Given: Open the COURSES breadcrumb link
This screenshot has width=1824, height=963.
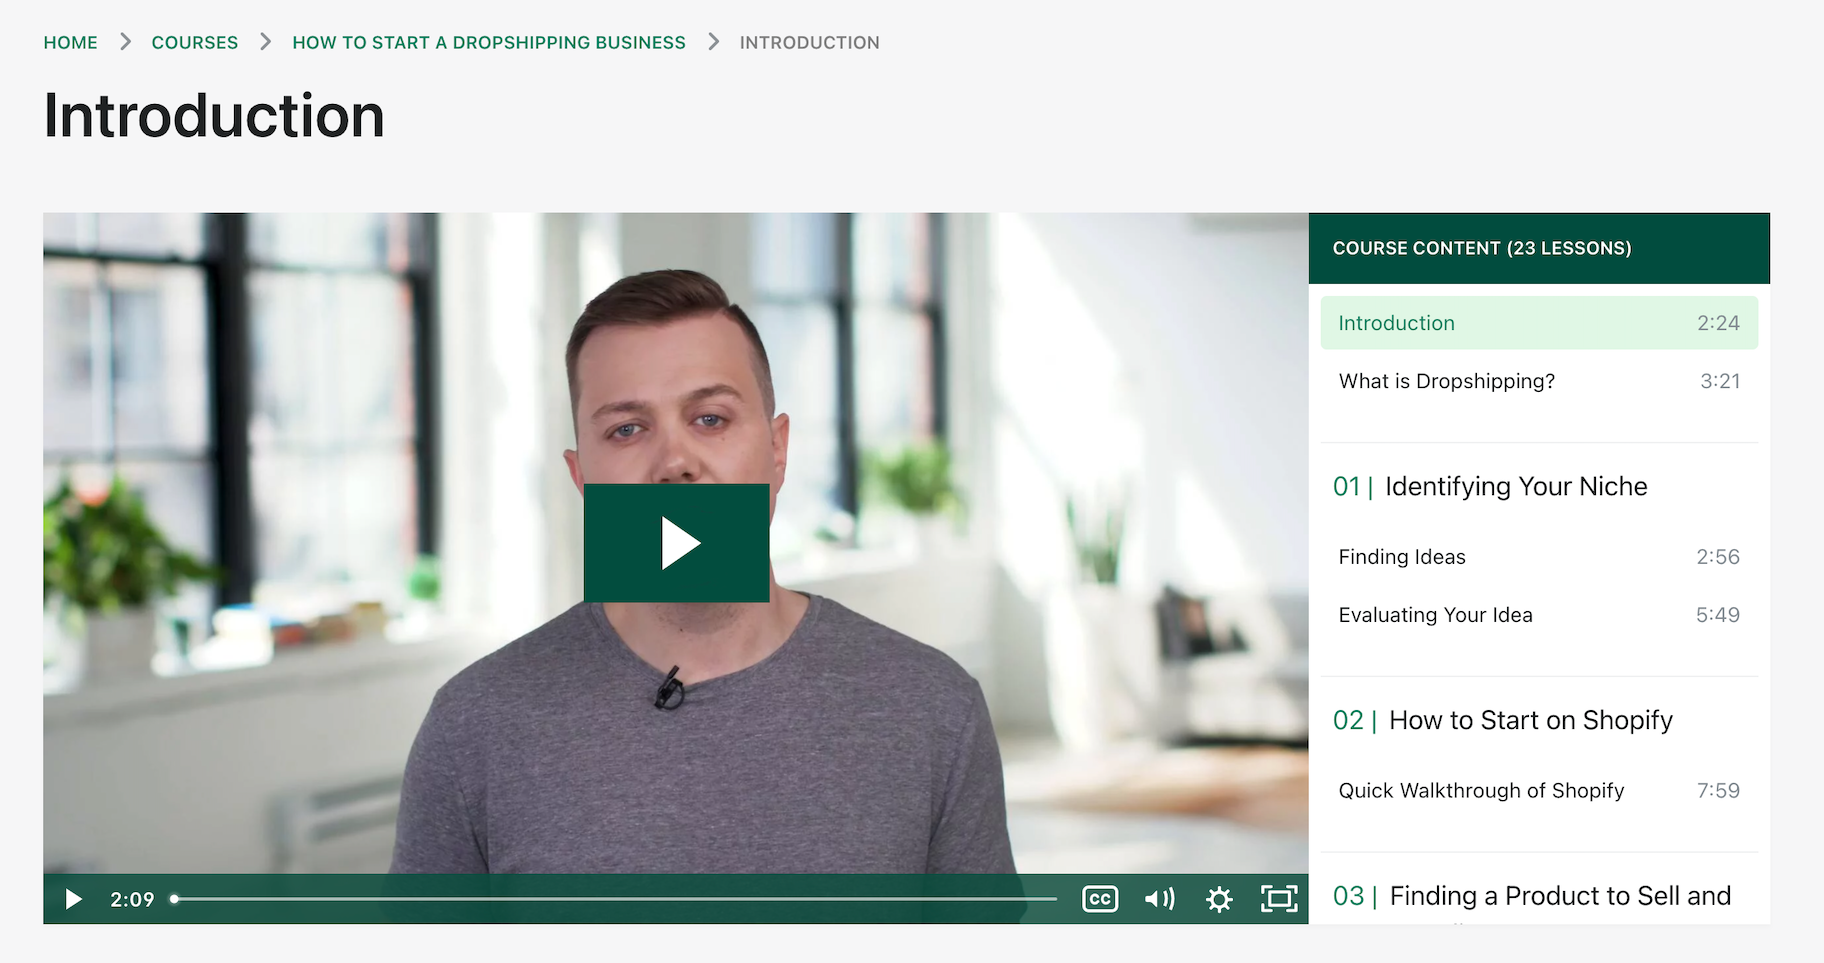Looking at the screenshot, I should tap(195, 42).
